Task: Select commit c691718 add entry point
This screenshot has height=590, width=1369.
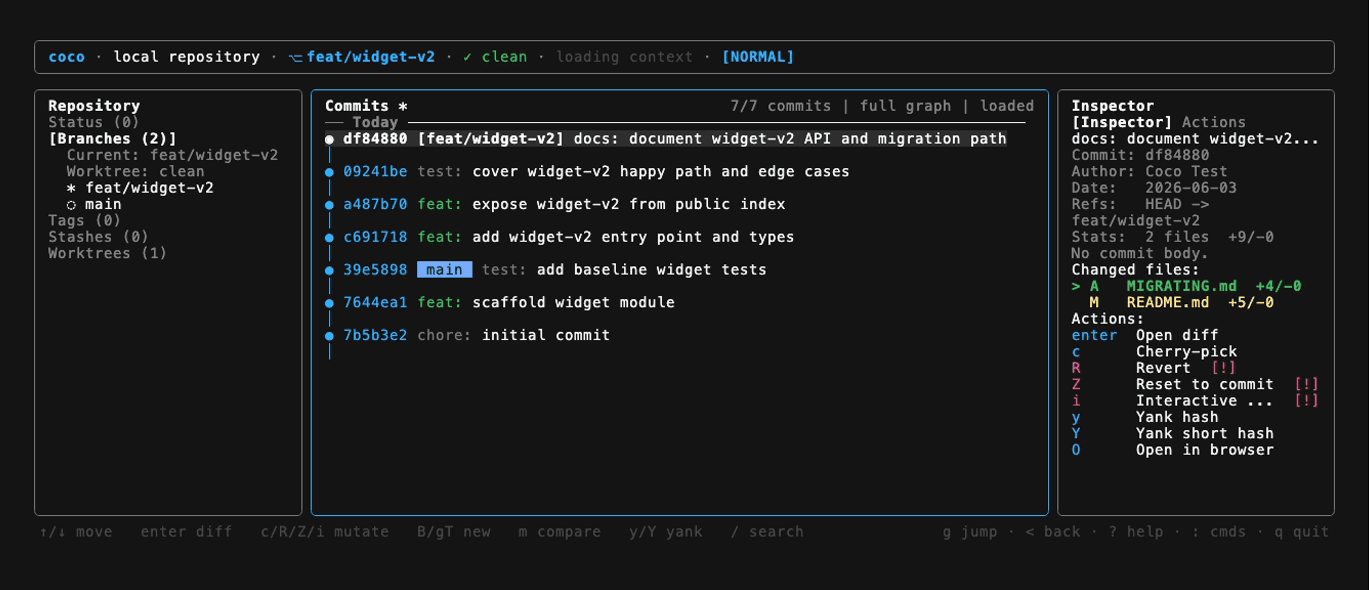Action: tap(559, 237)
